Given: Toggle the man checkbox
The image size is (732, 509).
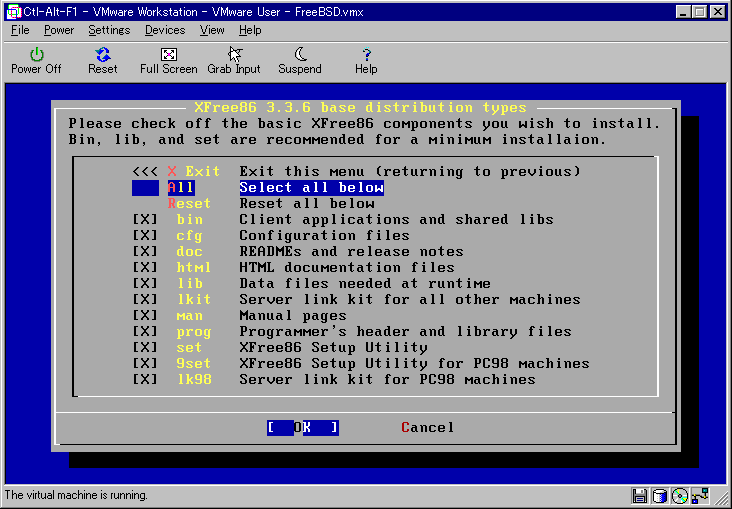Looking at the screenshot, I should 145,316.
